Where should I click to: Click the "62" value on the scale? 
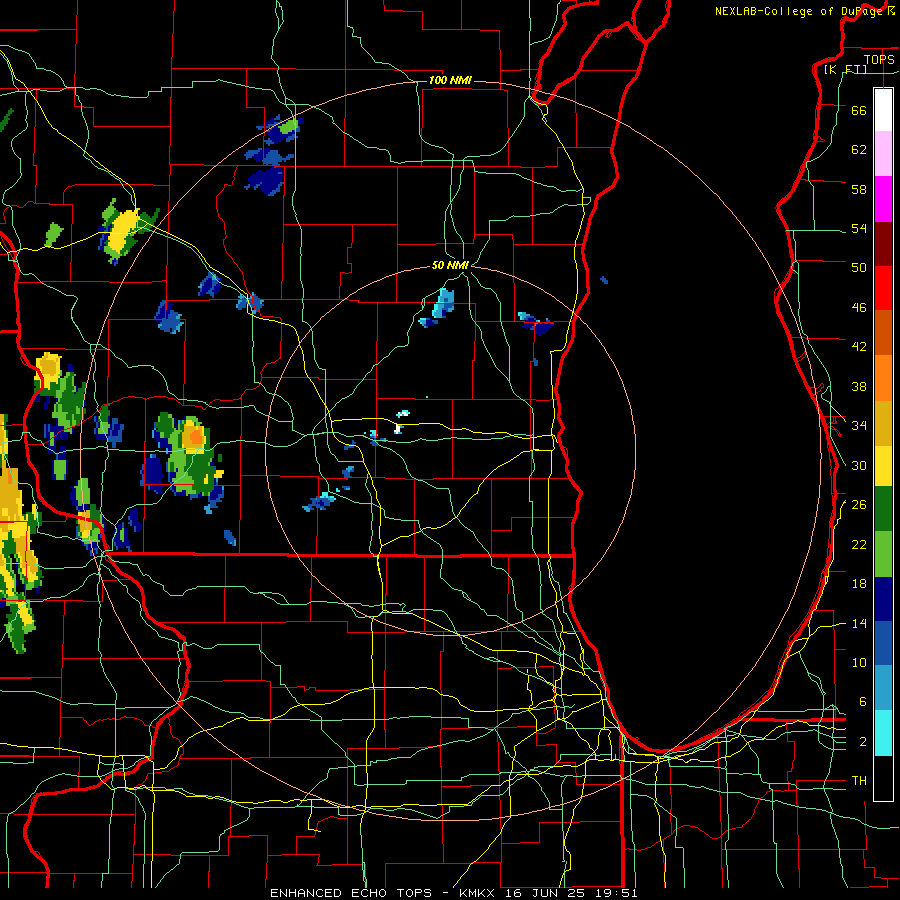(859, 149)
